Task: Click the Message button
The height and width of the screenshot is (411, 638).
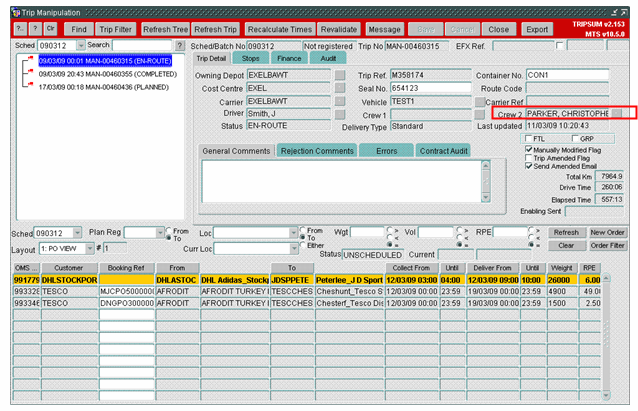Action: (385, 29)
